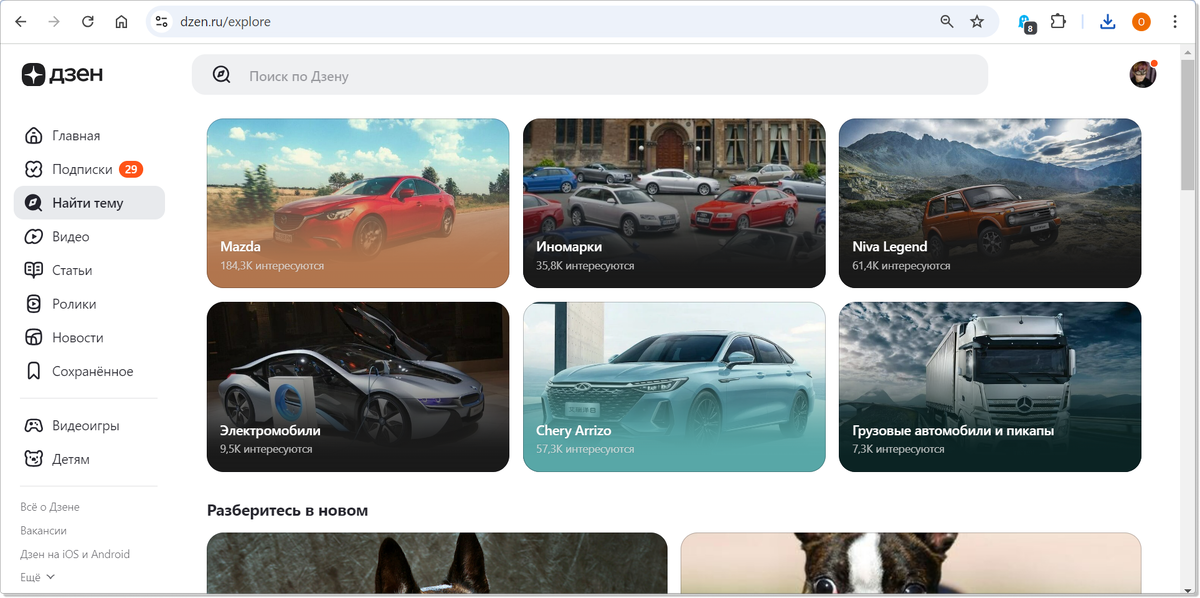Open Ролики section label

coord(74,304)
